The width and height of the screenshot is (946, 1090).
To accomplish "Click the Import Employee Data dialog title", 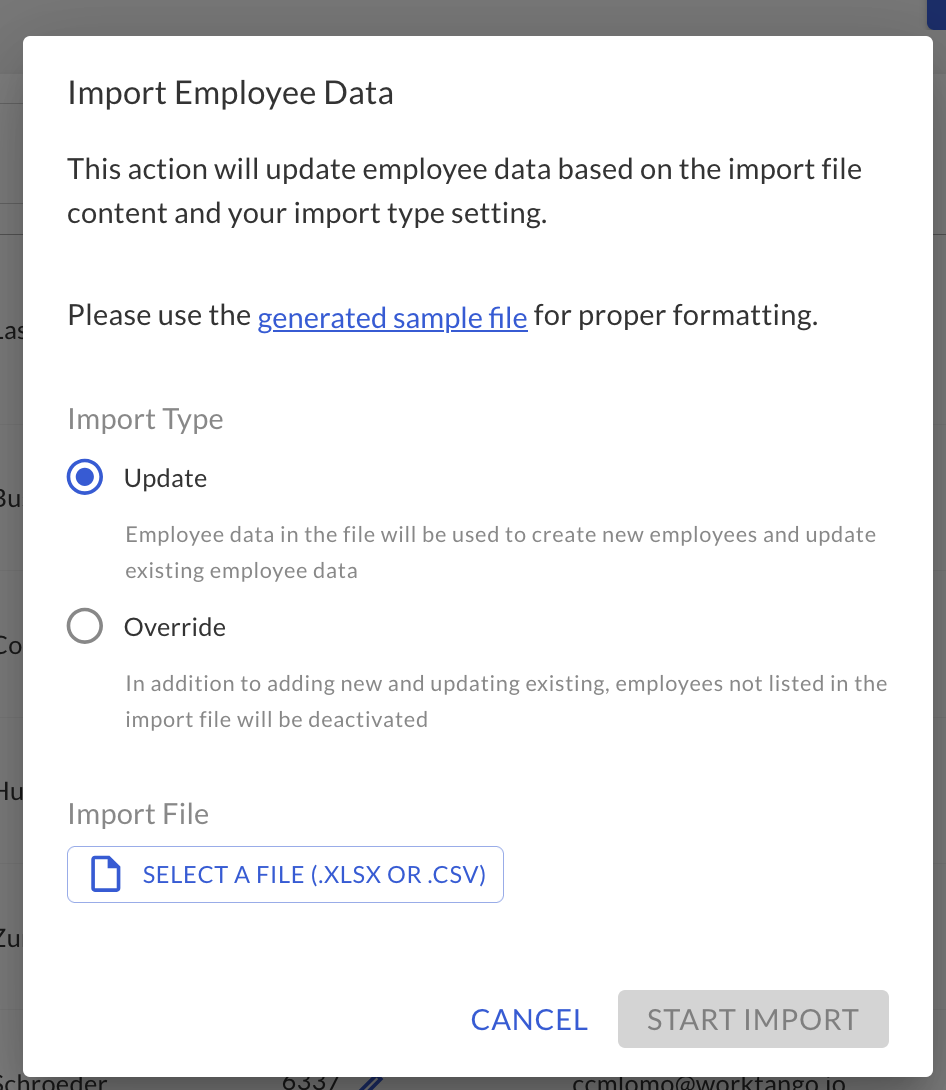I will pos(230,93).
